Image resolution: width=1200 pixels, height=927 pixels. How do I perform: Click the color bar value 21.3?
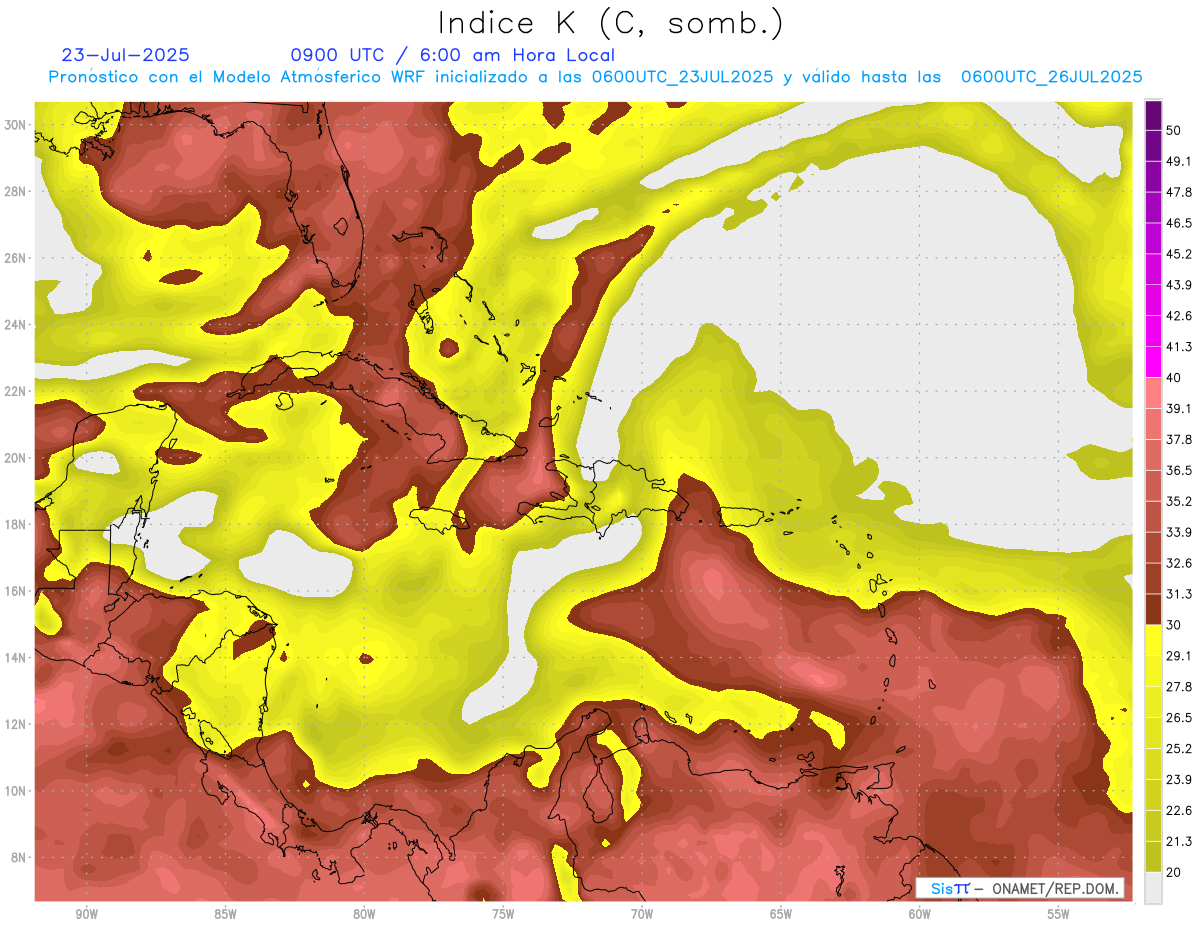[1180, 842]
